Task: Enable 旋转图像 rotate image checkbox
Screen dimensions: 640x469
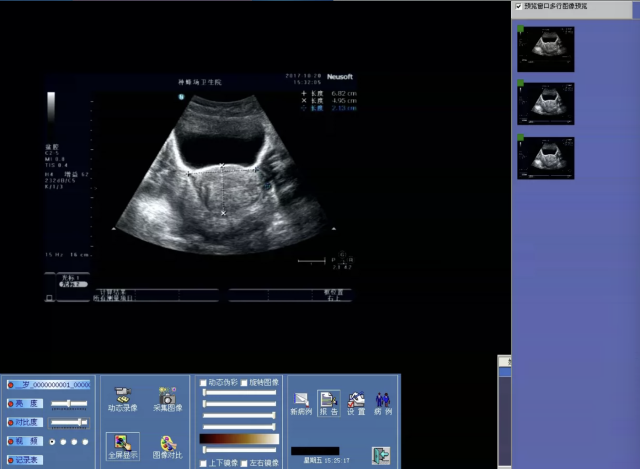Action: point(244,383)
